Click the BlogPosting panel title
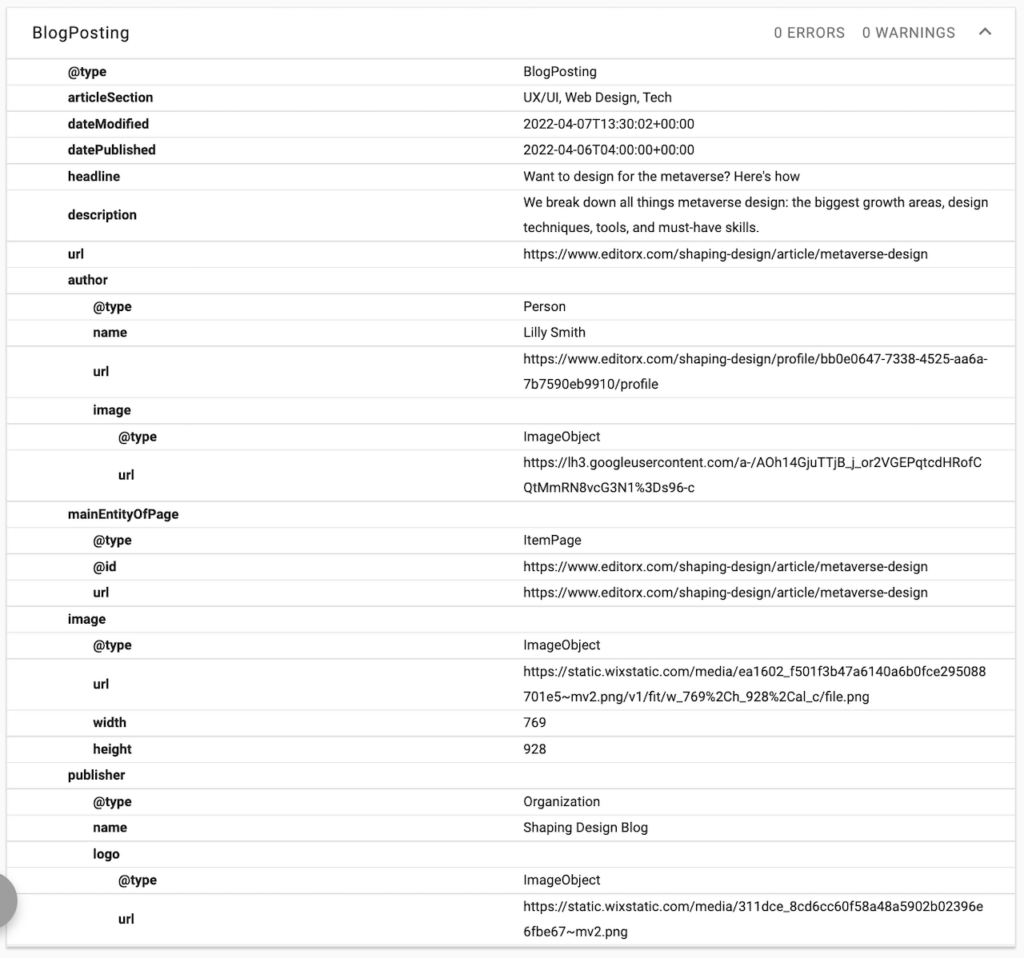This screenshot has height=958, width=1024. click(x=80, y=32)
